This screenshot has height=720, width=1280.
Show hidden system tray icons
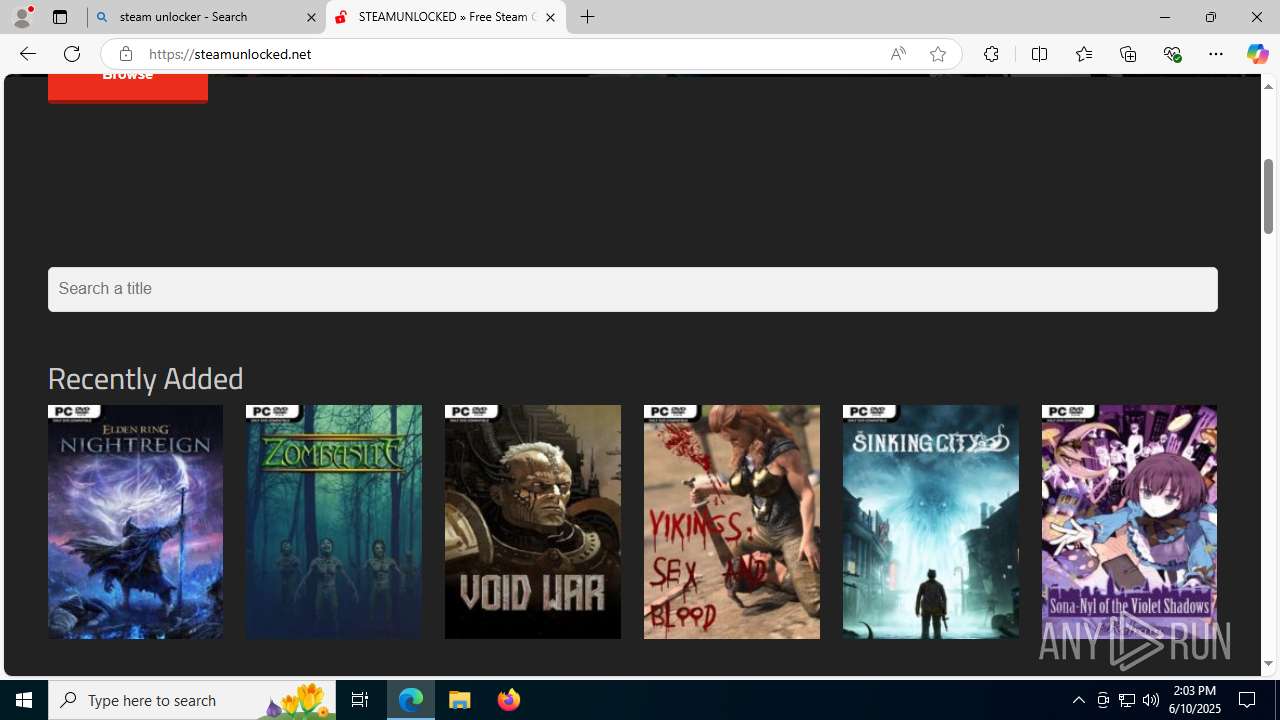pos(1078,700)
